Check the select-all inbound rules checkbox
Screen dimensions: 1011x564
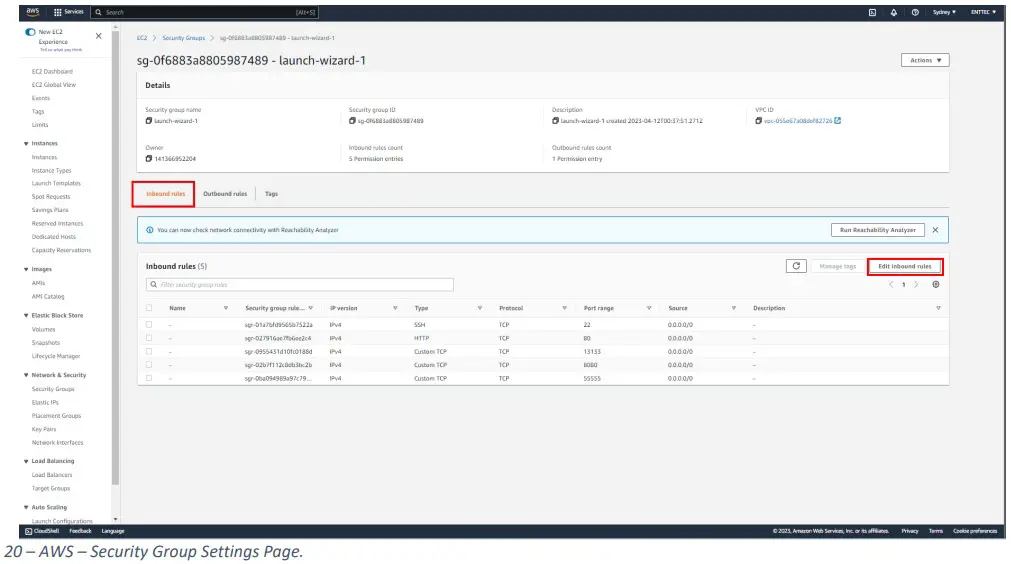tap(149, 308)
